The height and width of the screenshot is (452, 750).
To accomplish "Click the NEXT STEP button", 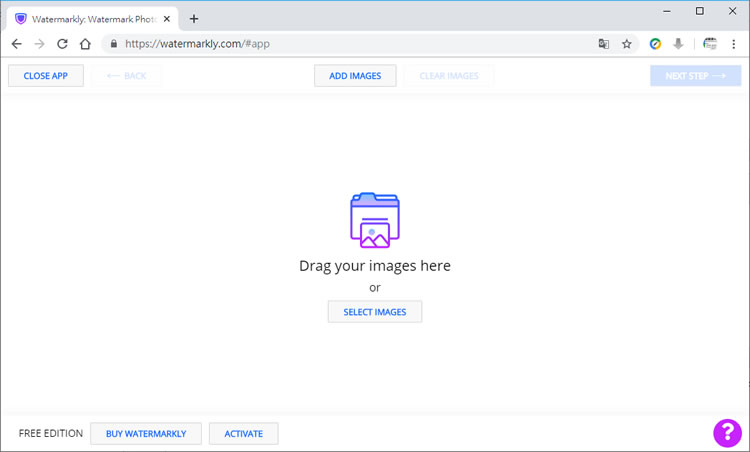I will [x=695, y=76].
